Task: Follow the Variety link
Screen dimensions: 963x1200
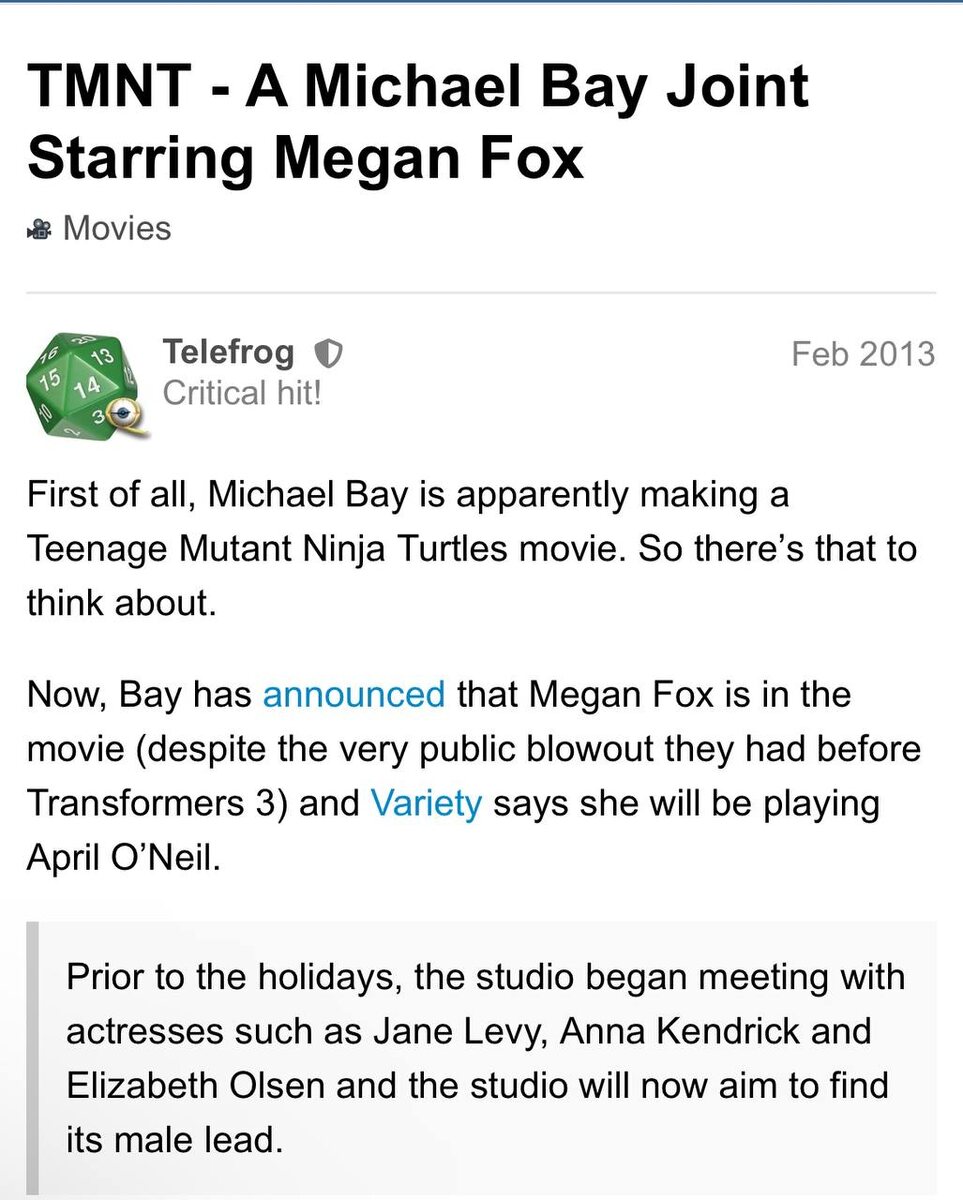Action: coord(426,803)
